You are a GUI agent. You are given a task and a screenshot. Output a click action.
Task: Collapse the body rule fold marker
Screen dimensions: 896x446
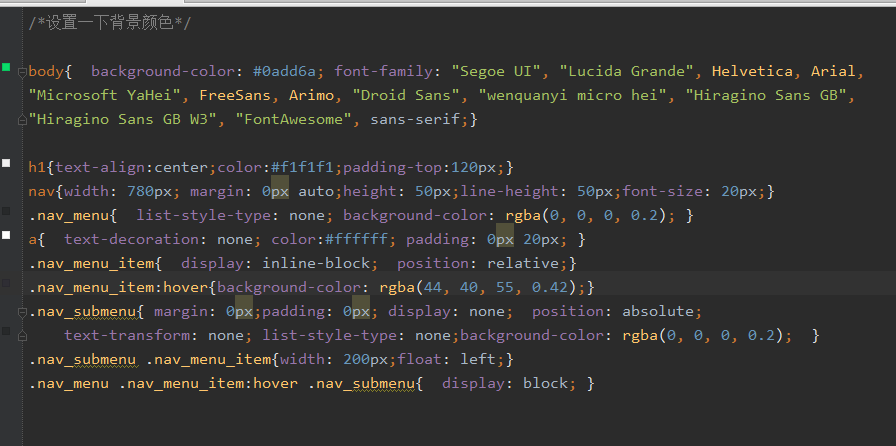tap(22, 72)
